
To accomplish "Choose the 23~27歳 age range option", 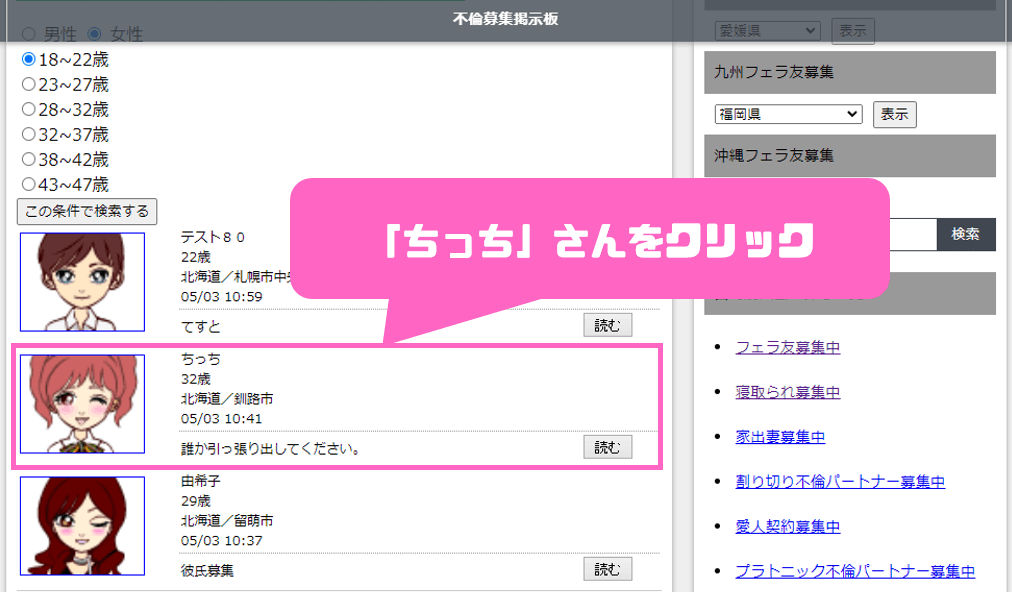I will [x=29, y=85].
